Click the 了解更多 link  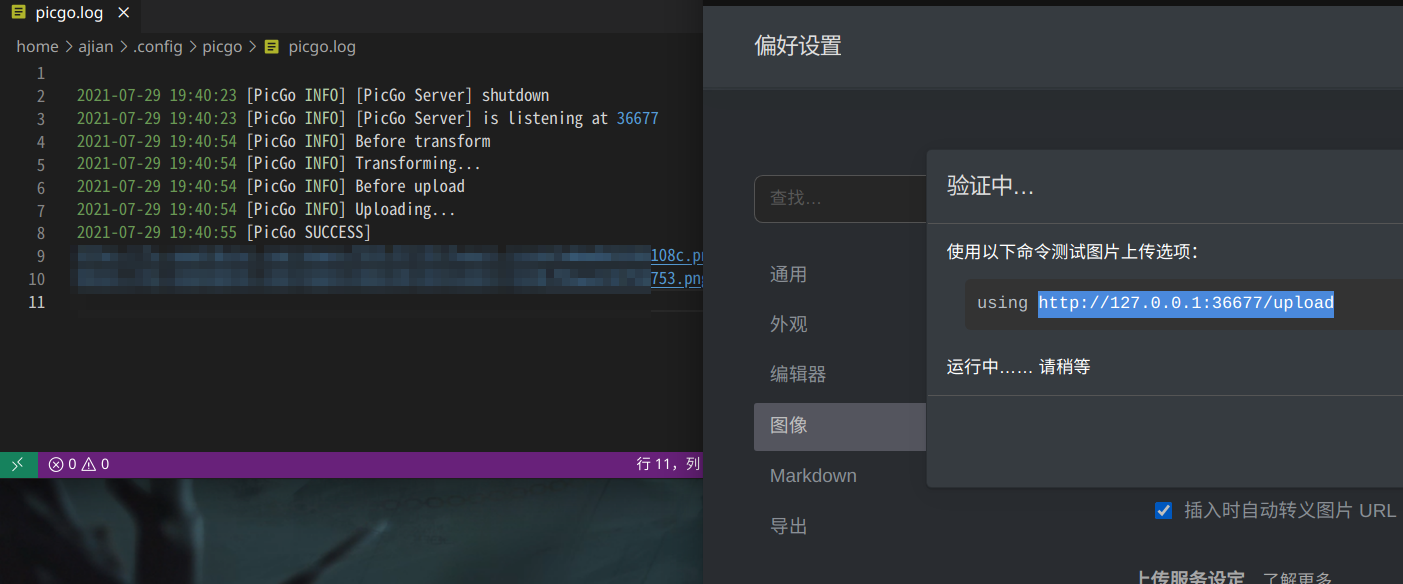[x=1297, y=578]
